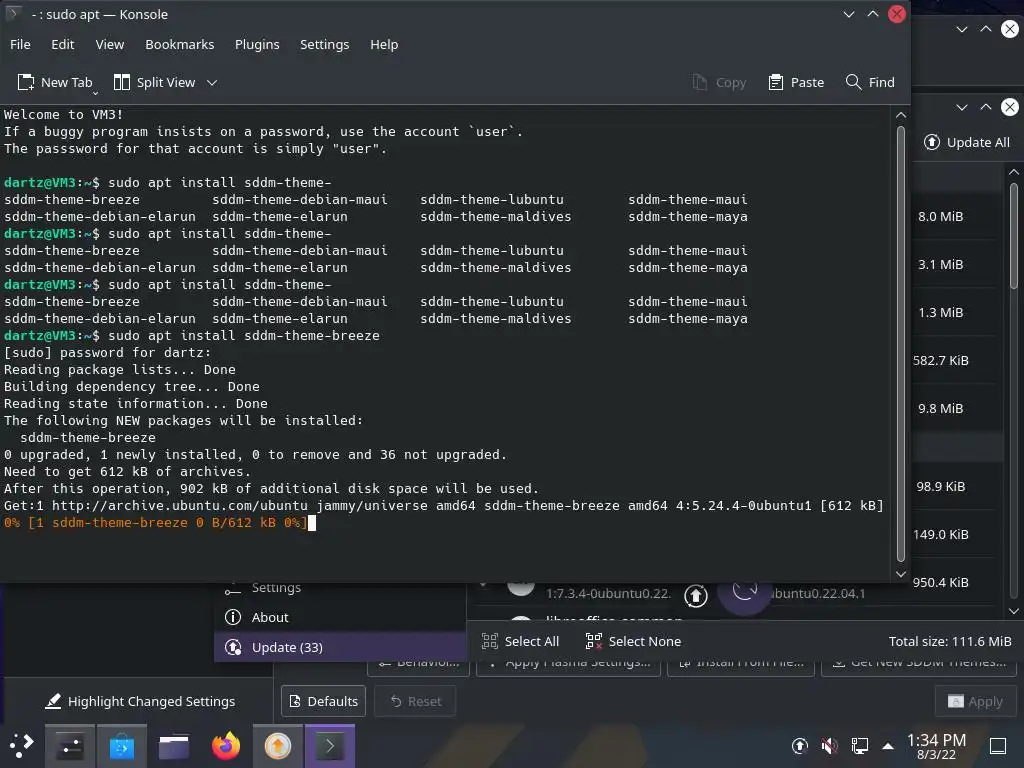The height and width of the screenshot is (768, 1024).
Task: Open Dolphin file manager from taskbar
Action: (174, 746)
